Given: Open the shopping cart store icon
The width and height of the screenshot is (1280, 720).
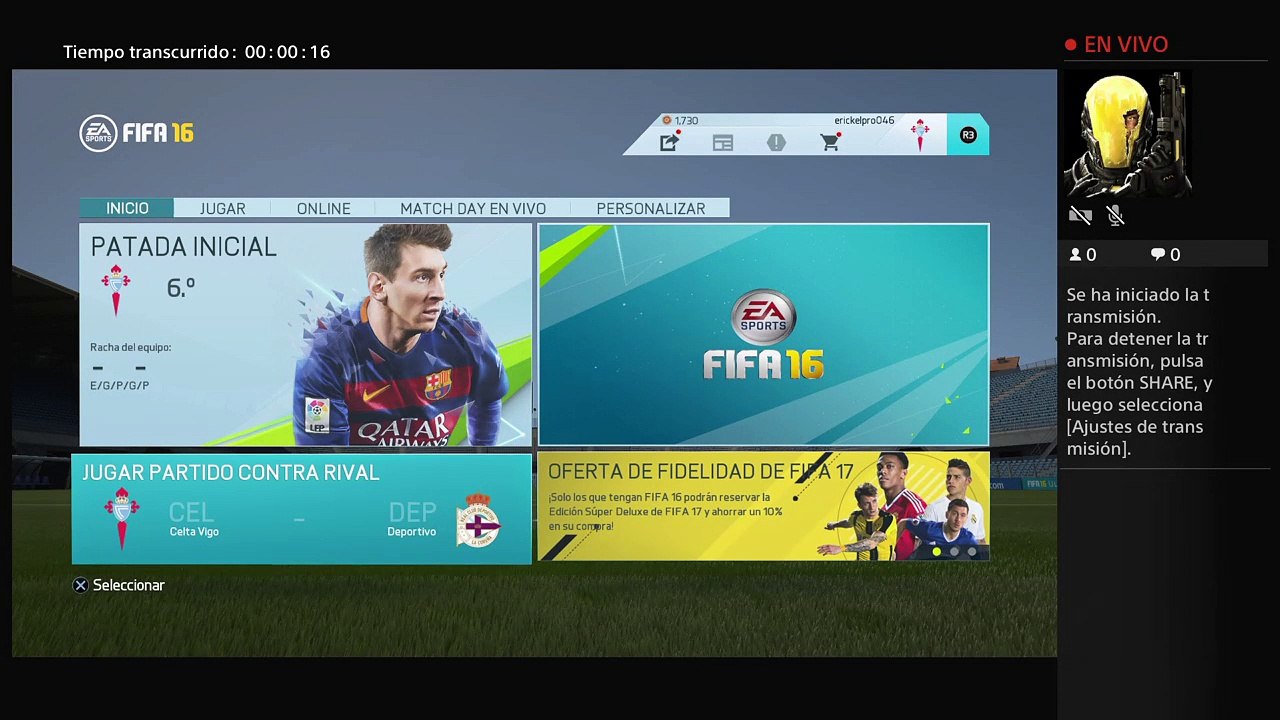Looking at the screenshot, I should (830, 143).
